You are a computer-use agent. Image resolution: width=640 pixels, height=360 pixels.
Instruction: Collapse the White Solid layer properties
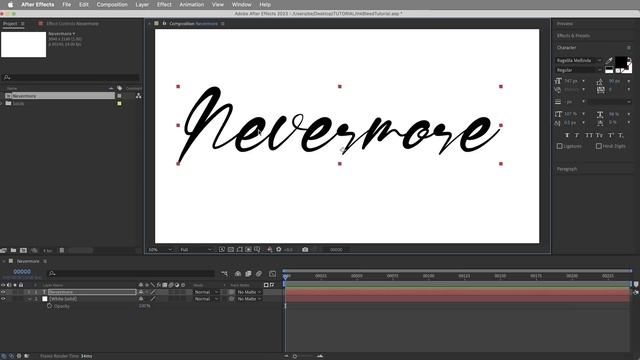(x=29, y=299)
